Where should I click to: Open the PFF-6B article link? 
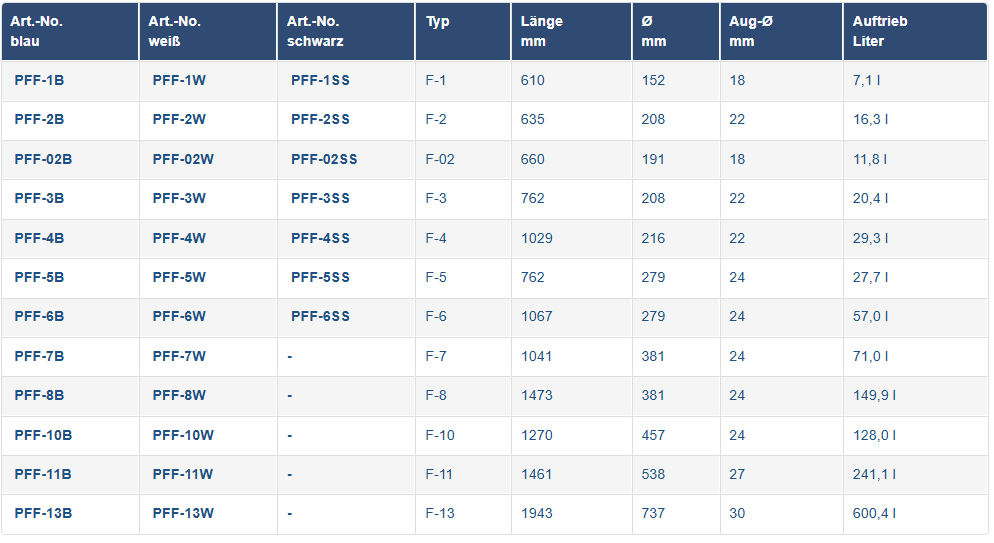point(39,316)
